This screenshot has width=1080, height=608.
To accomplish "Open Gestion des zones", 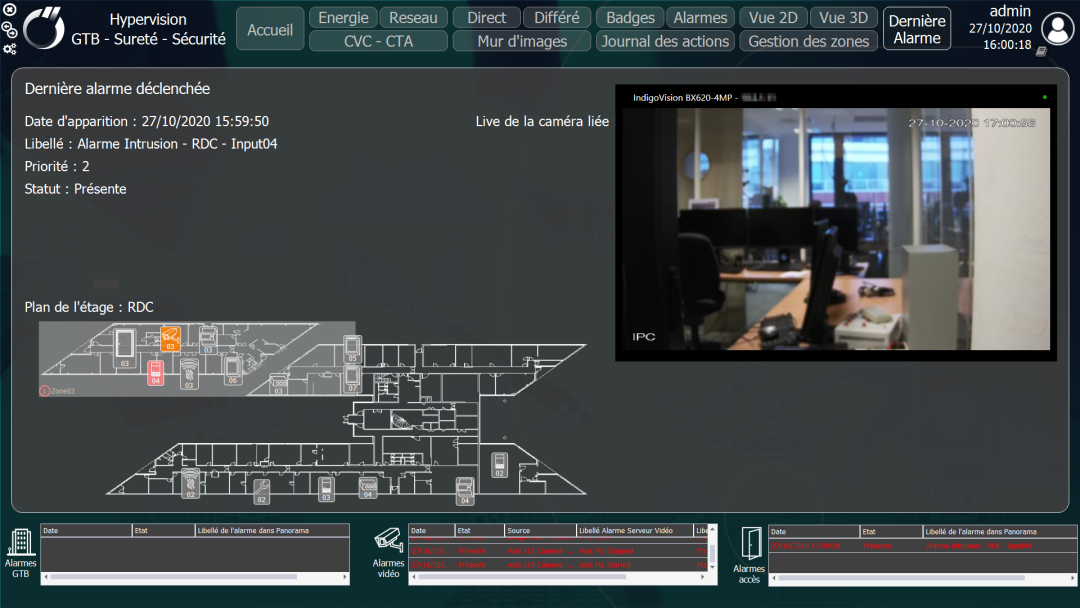I will tap(809, 41).
